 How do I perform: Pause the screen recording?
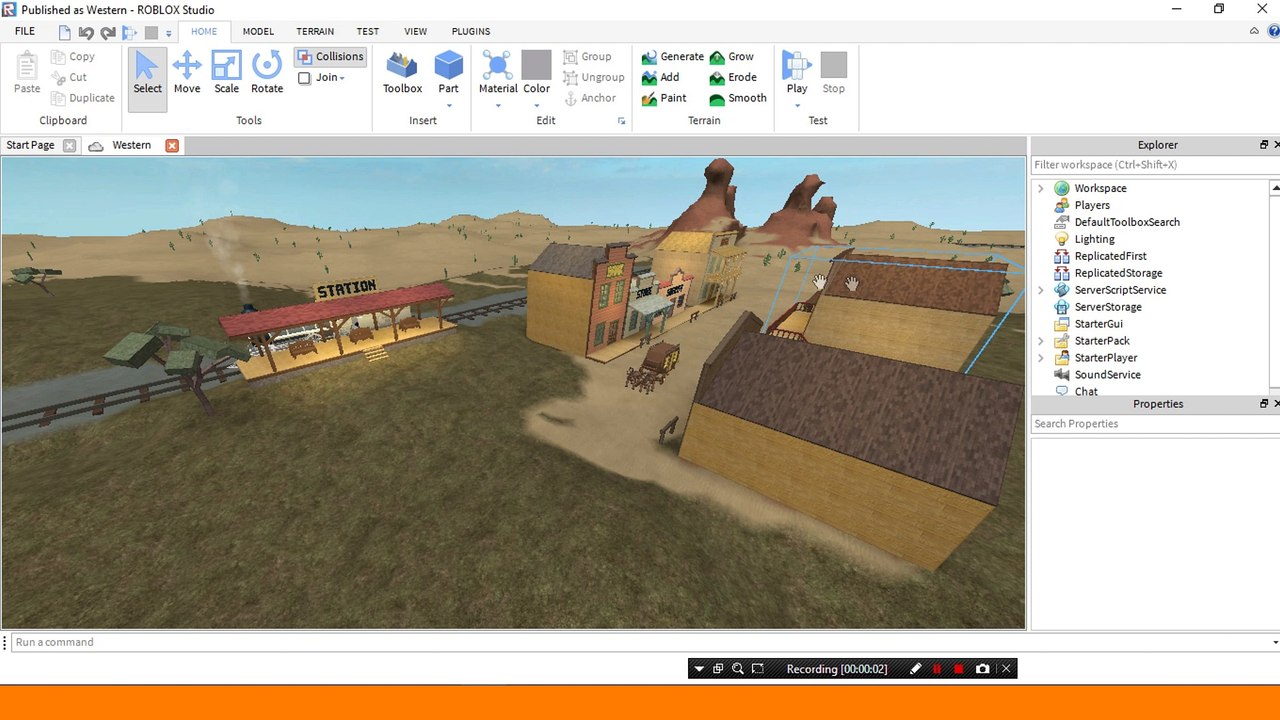click(x=937, y=669)
